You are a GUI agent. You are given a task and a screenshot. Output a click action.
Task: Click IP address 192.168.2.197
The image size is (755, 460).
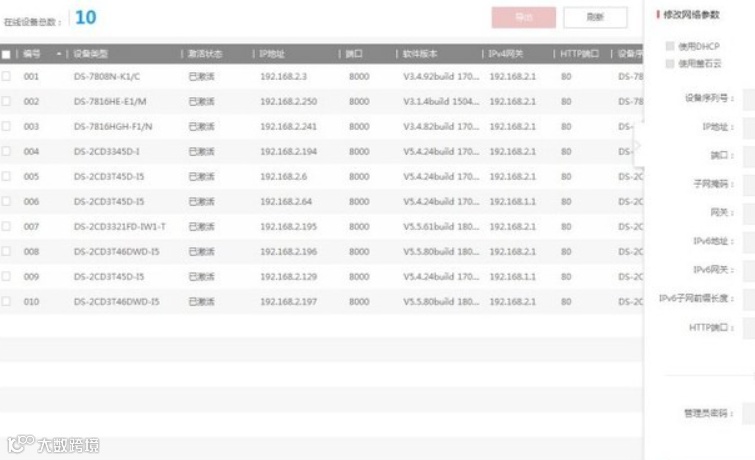tap(288, 302)
